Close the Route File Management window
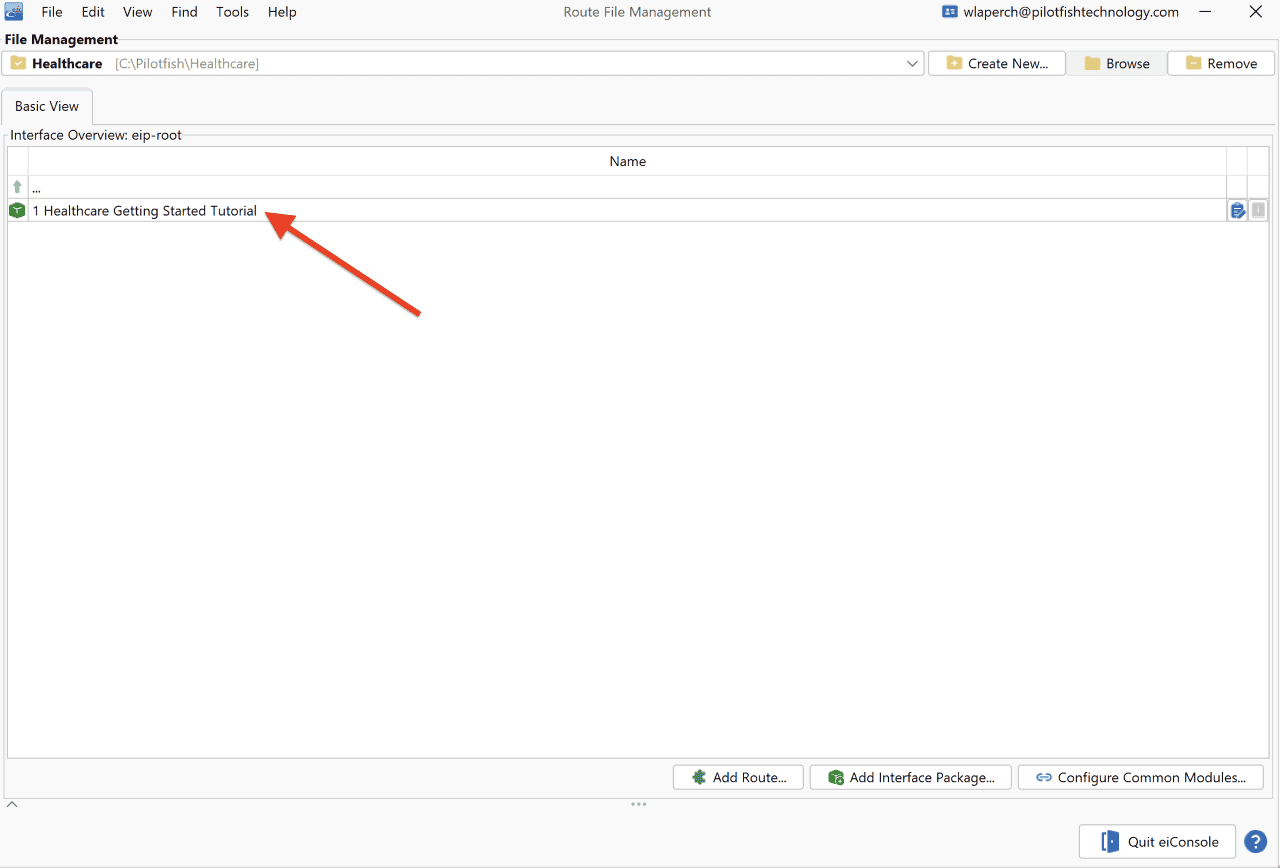The image size is (1280, 868). click(1255, 12)
